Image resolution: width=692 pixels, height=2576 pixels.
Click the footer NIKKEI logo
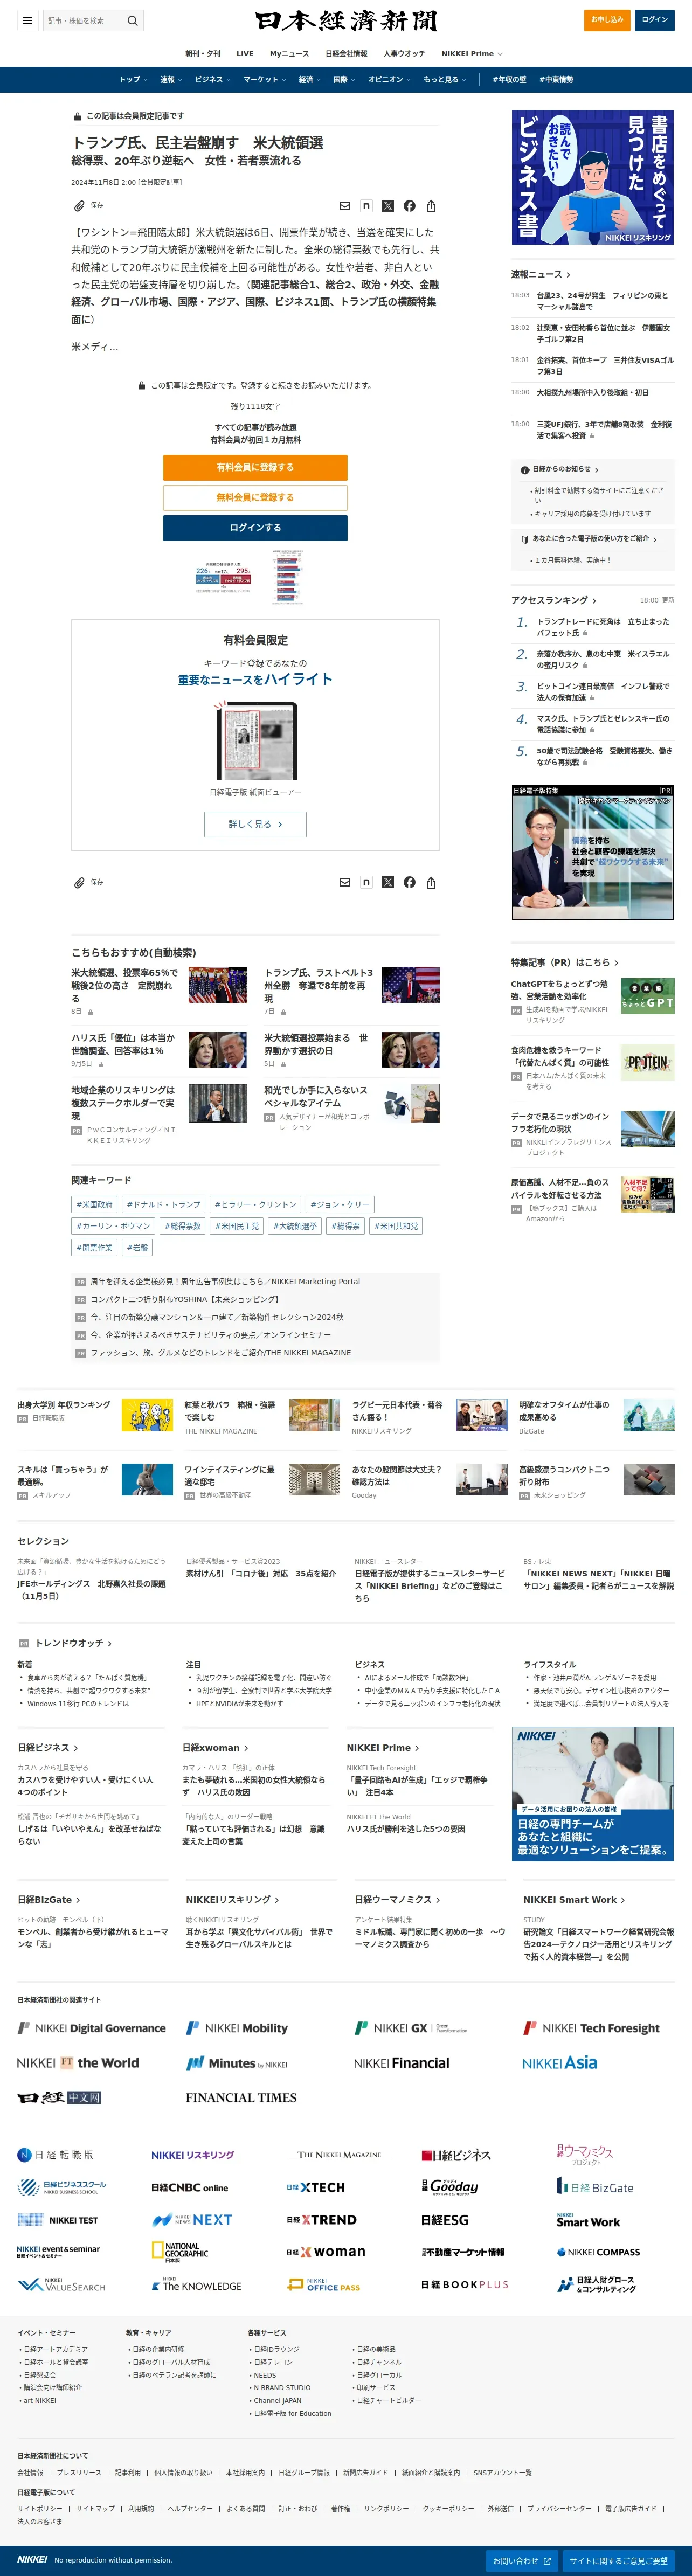(32, 2559)
